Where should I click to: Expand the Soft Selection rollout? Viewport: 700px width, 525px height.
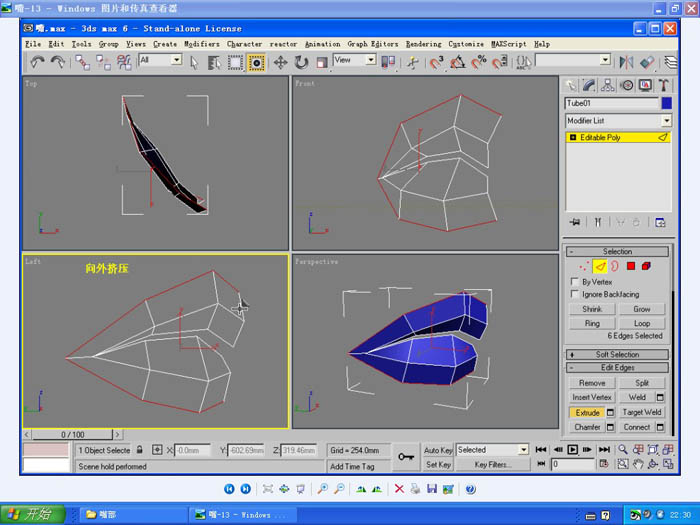point(617,354)
